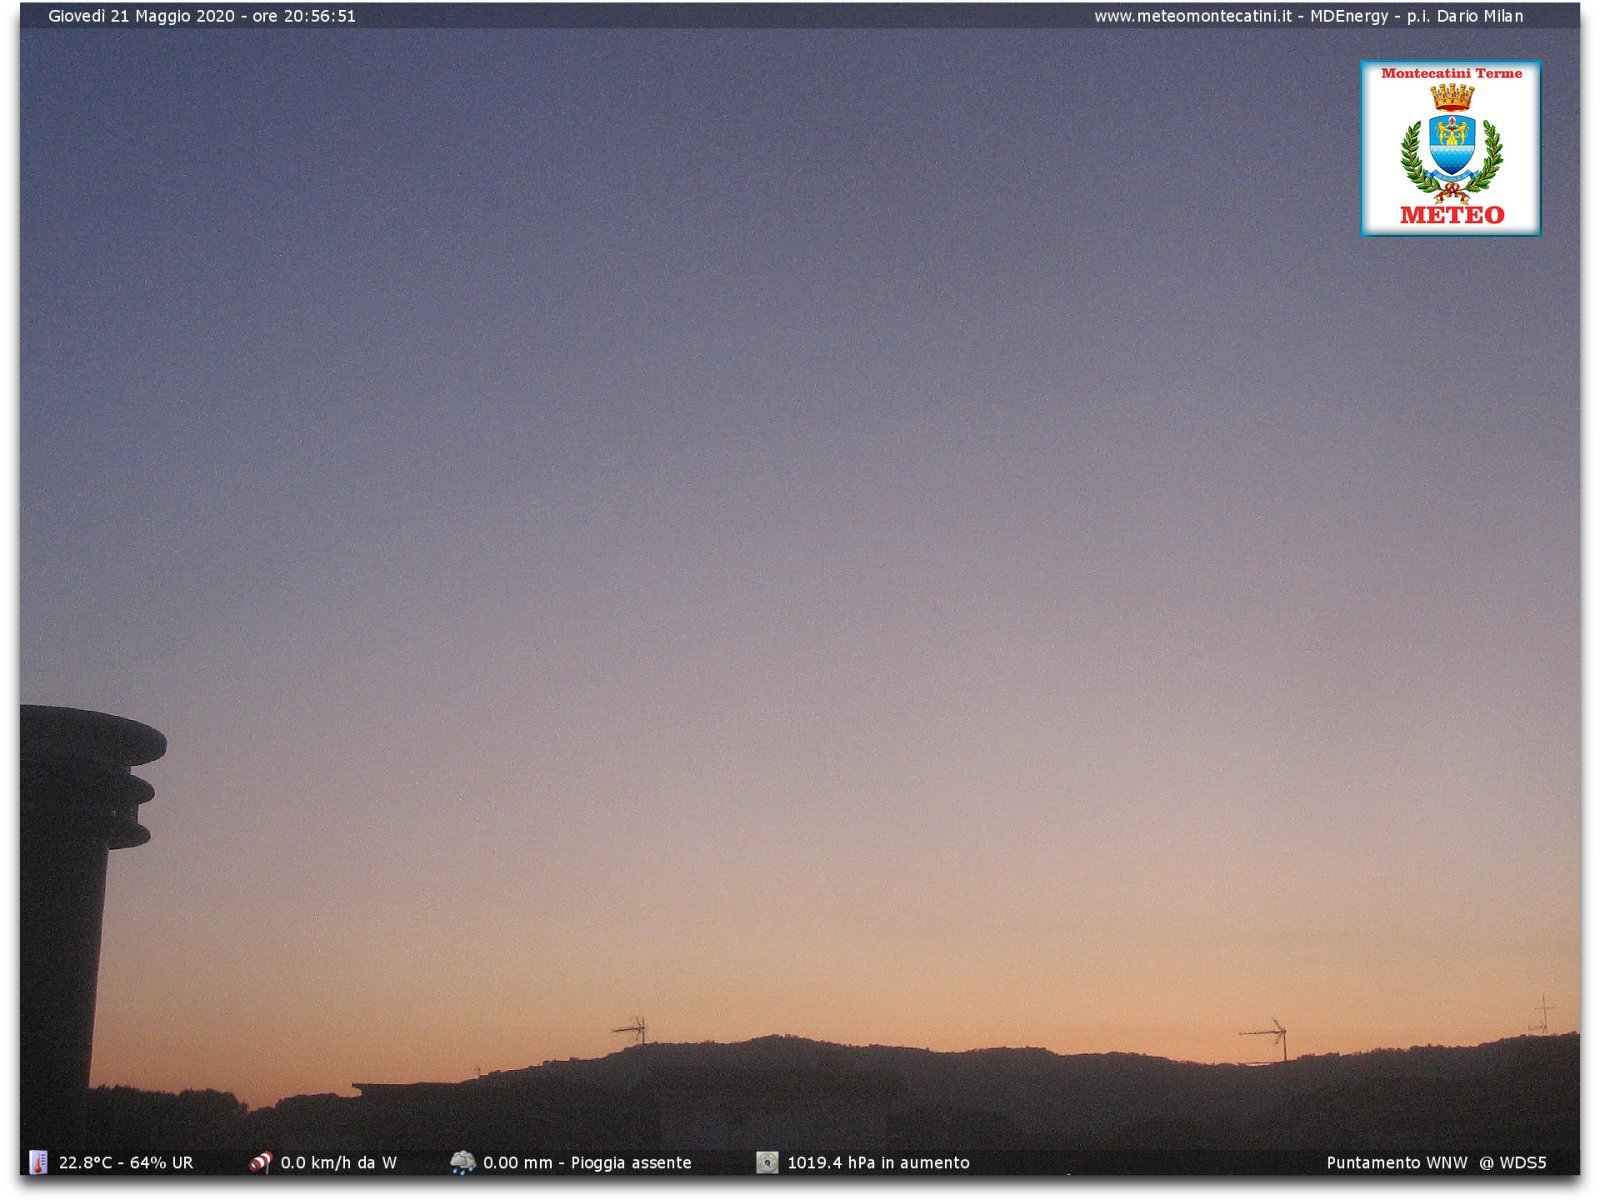This screenshot has width=1600, height=1200.
Task: Click the red 'METEO' word in logo
Action: [x=1452, y=215]
